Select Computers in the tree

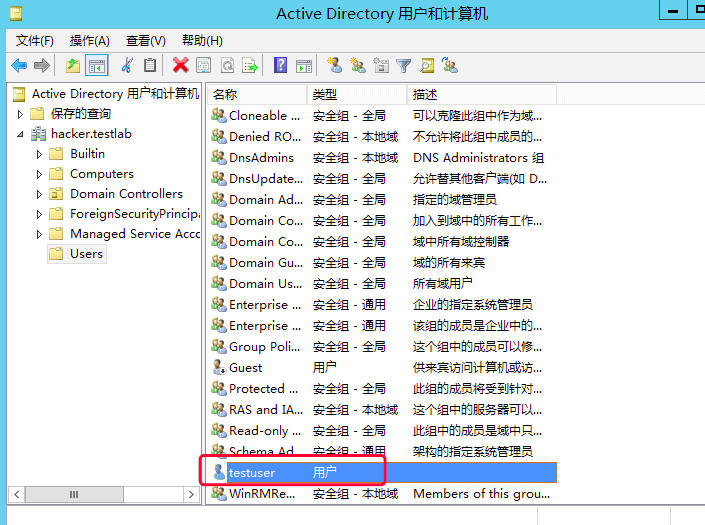(x=102, y=174)
